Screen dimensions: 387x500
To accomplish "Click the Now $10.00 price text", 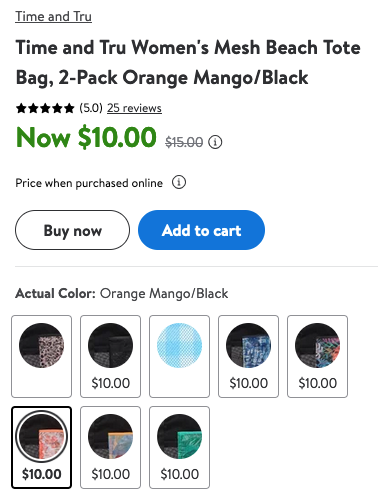I will click(86, 137).
